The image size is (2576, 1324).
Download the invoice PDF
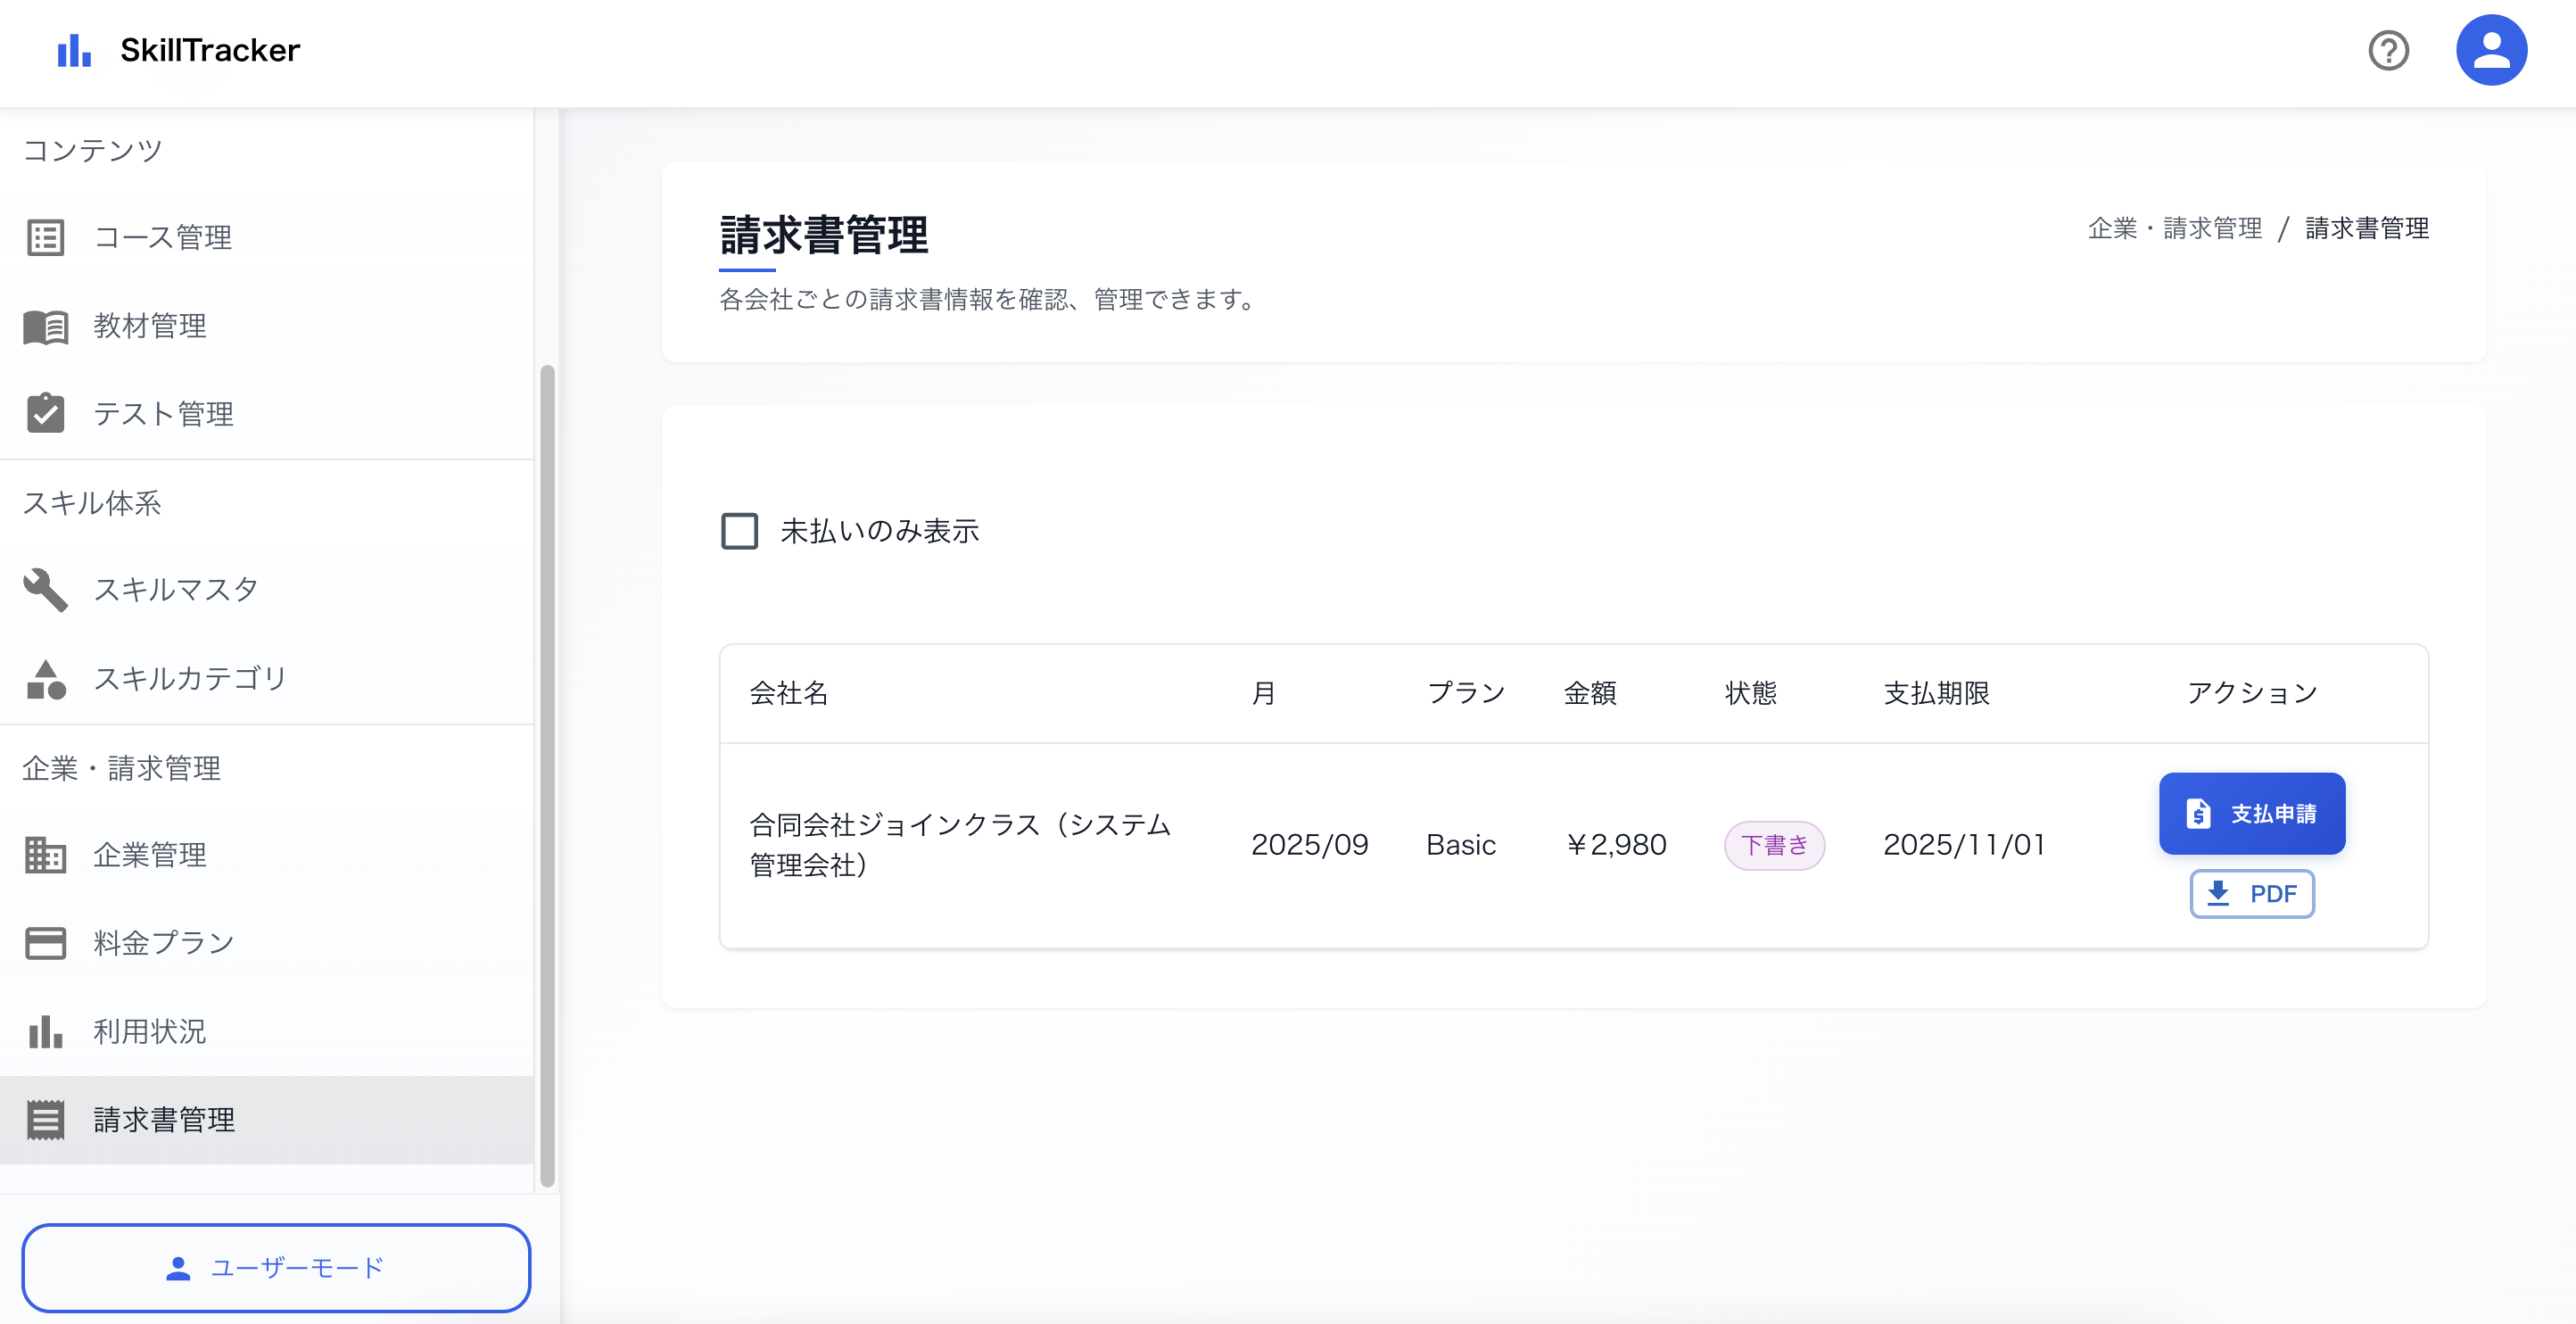click(2252, 893)
